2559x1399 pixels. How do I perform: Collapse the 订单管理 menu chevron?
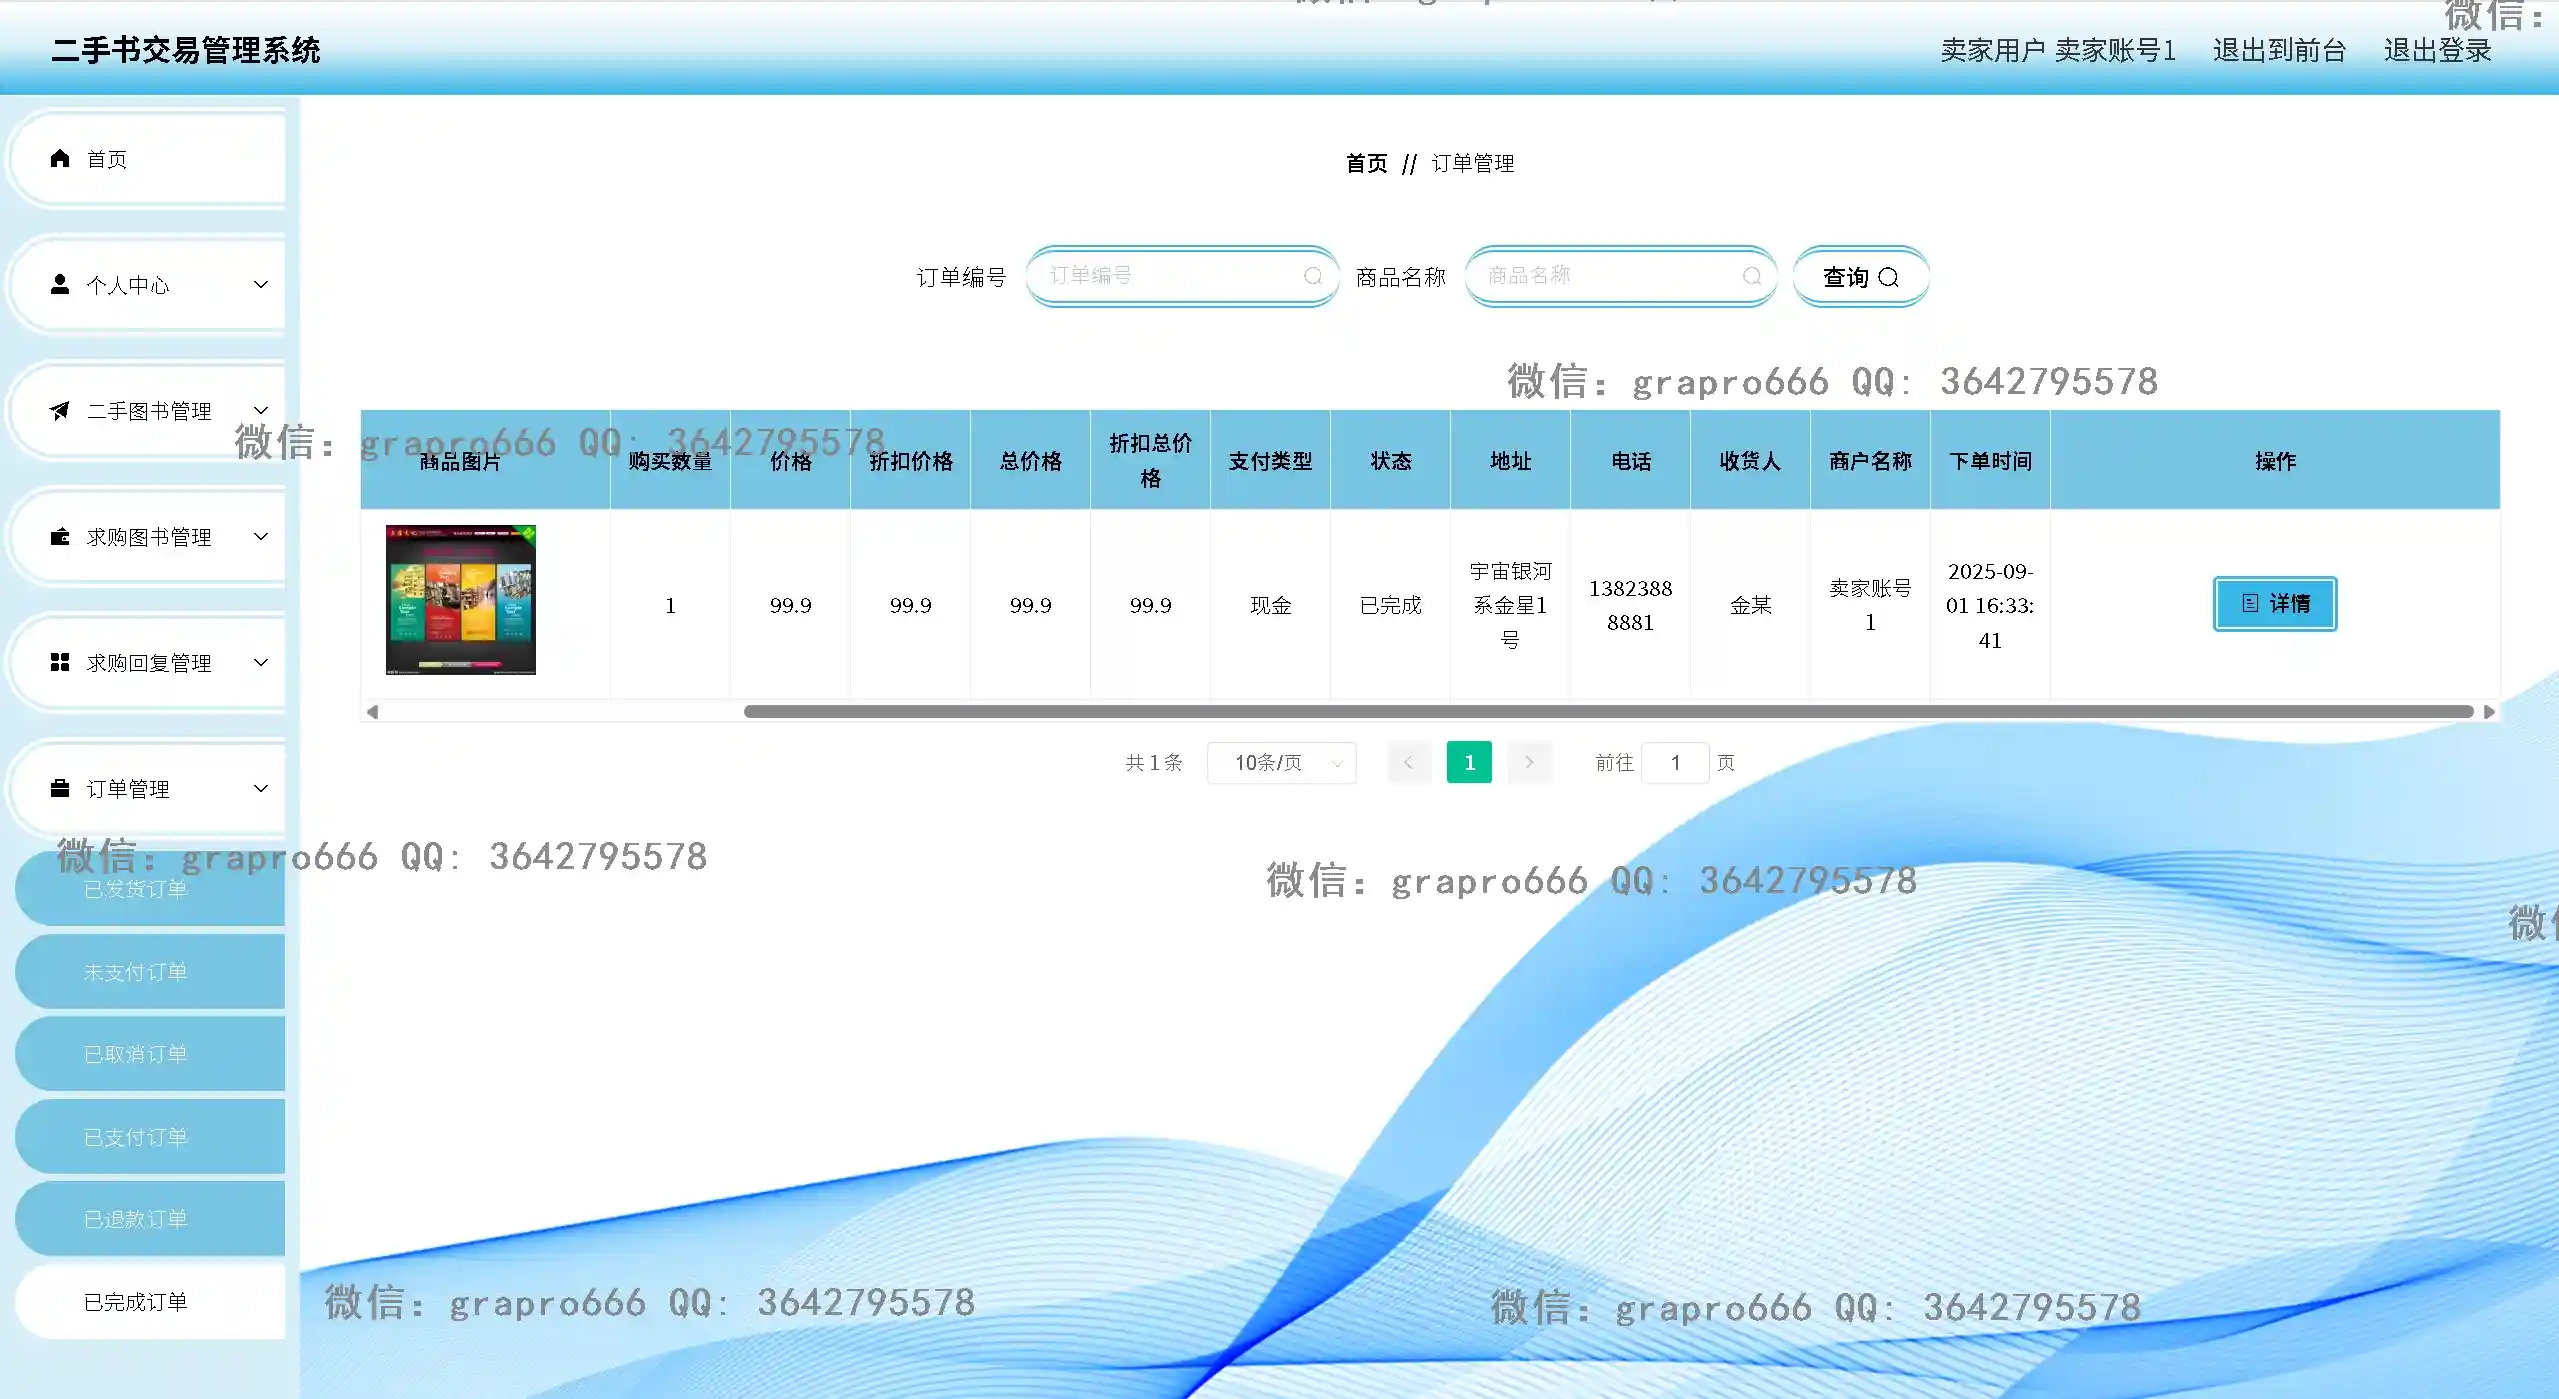point(261,789)
